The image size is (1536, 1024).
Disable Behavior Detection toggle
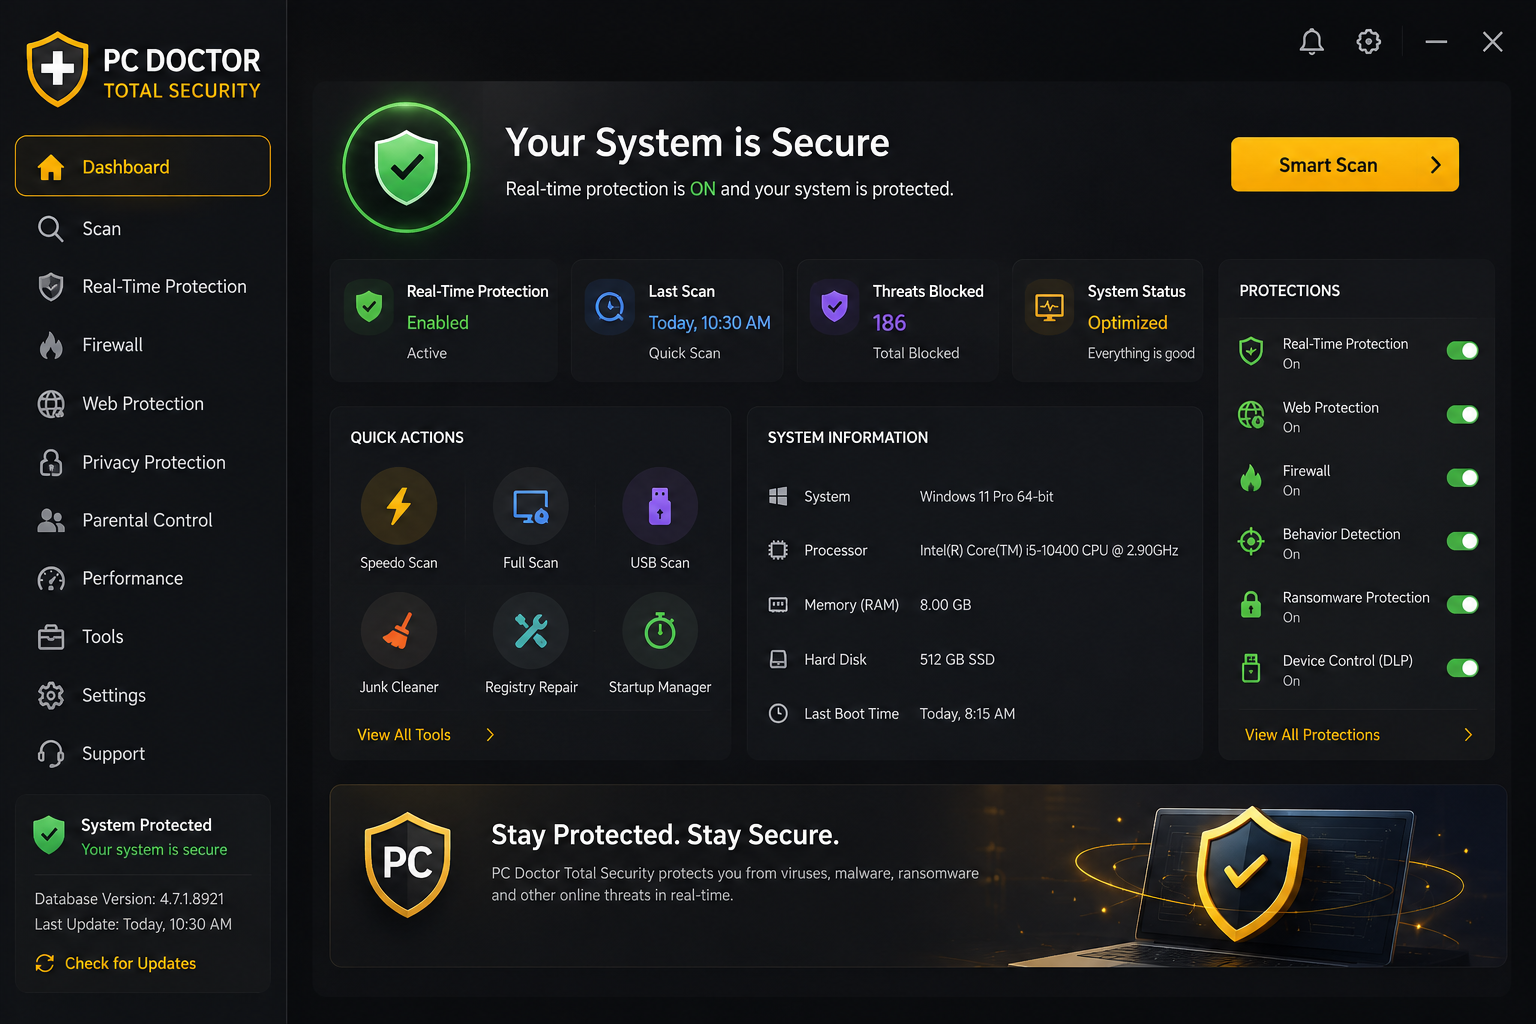(x=1462, y=541)
